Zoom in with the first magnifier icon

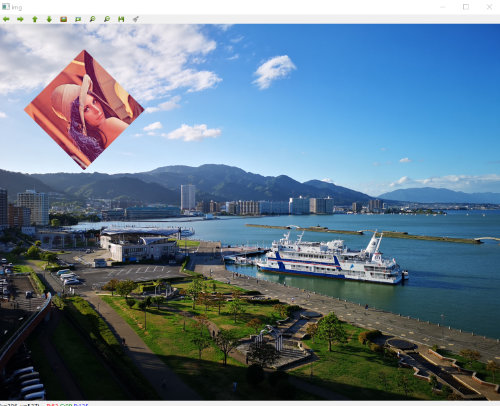(x=92, y=19)
